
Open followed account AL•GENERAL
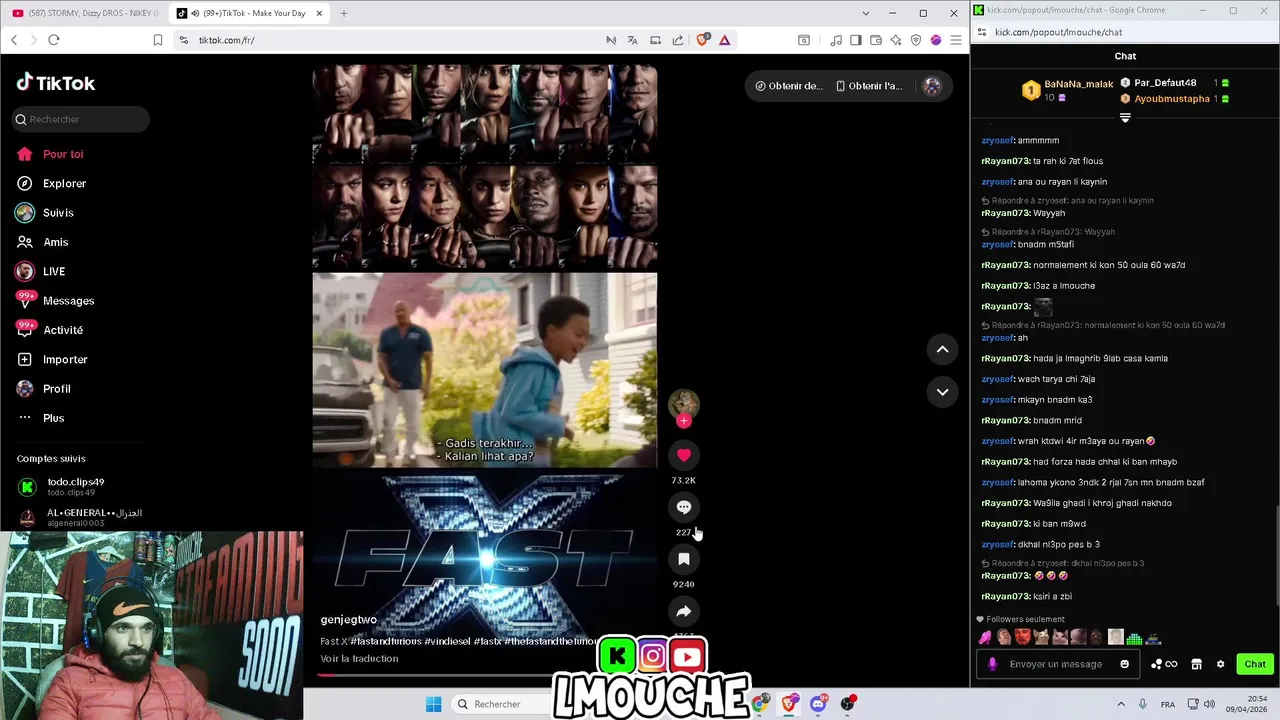pyautogui.click(x=80, y=517)
